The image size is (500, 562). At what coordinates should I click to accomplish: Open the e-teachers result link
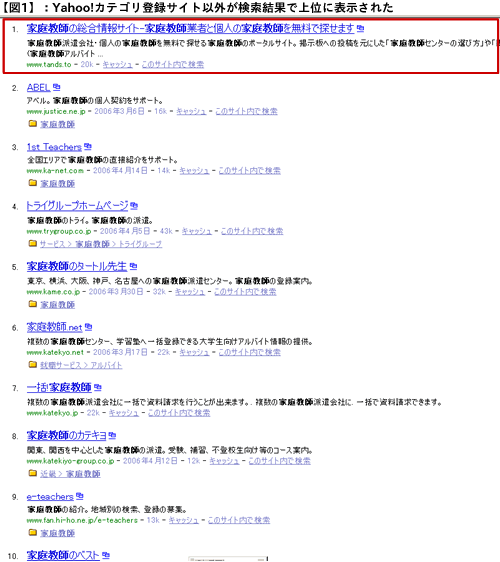50,497
